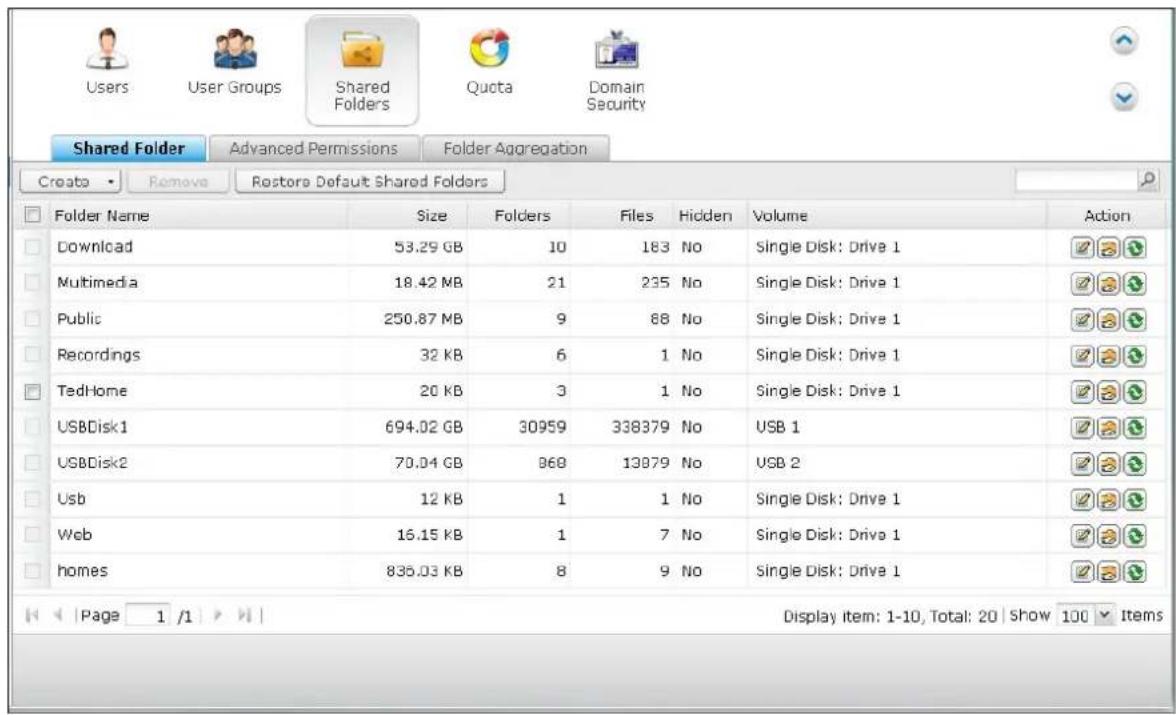Screen dimensions: 1176x715
Task: Check the Web folder checkbox
Action: [32, 535]
